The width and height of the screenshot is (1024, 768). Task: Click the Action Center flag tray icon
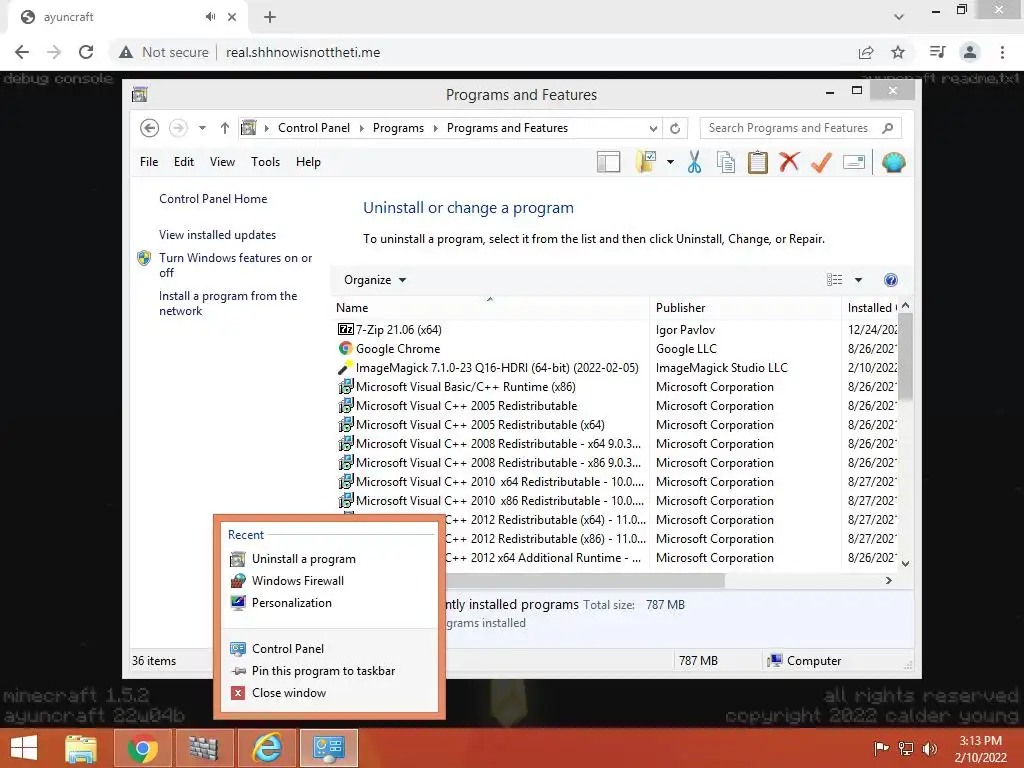881,748
